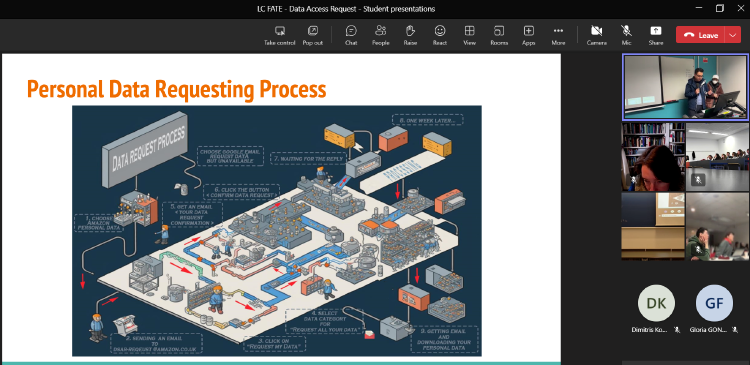The height and width of the screenshot is (365, 750).
Task: Open the Chat panel
Action: click(x=351, y=35)
